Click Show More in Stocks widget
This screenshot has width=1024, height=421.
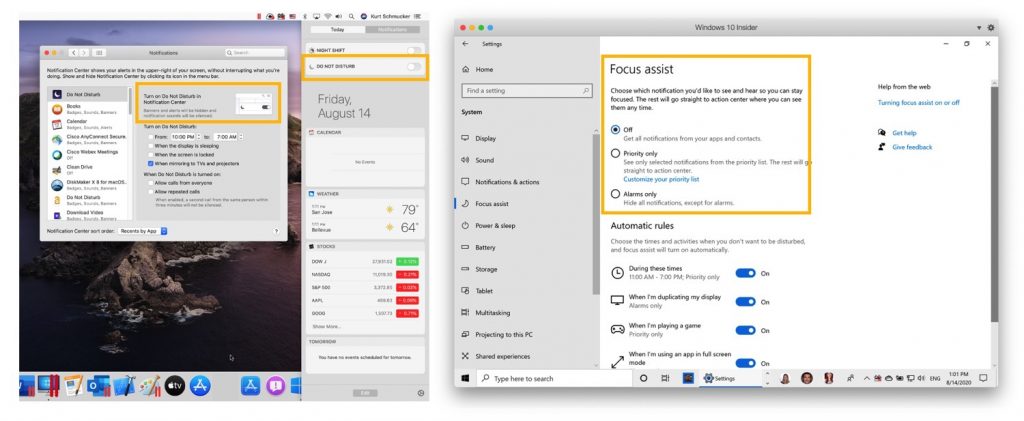point(327,326)
